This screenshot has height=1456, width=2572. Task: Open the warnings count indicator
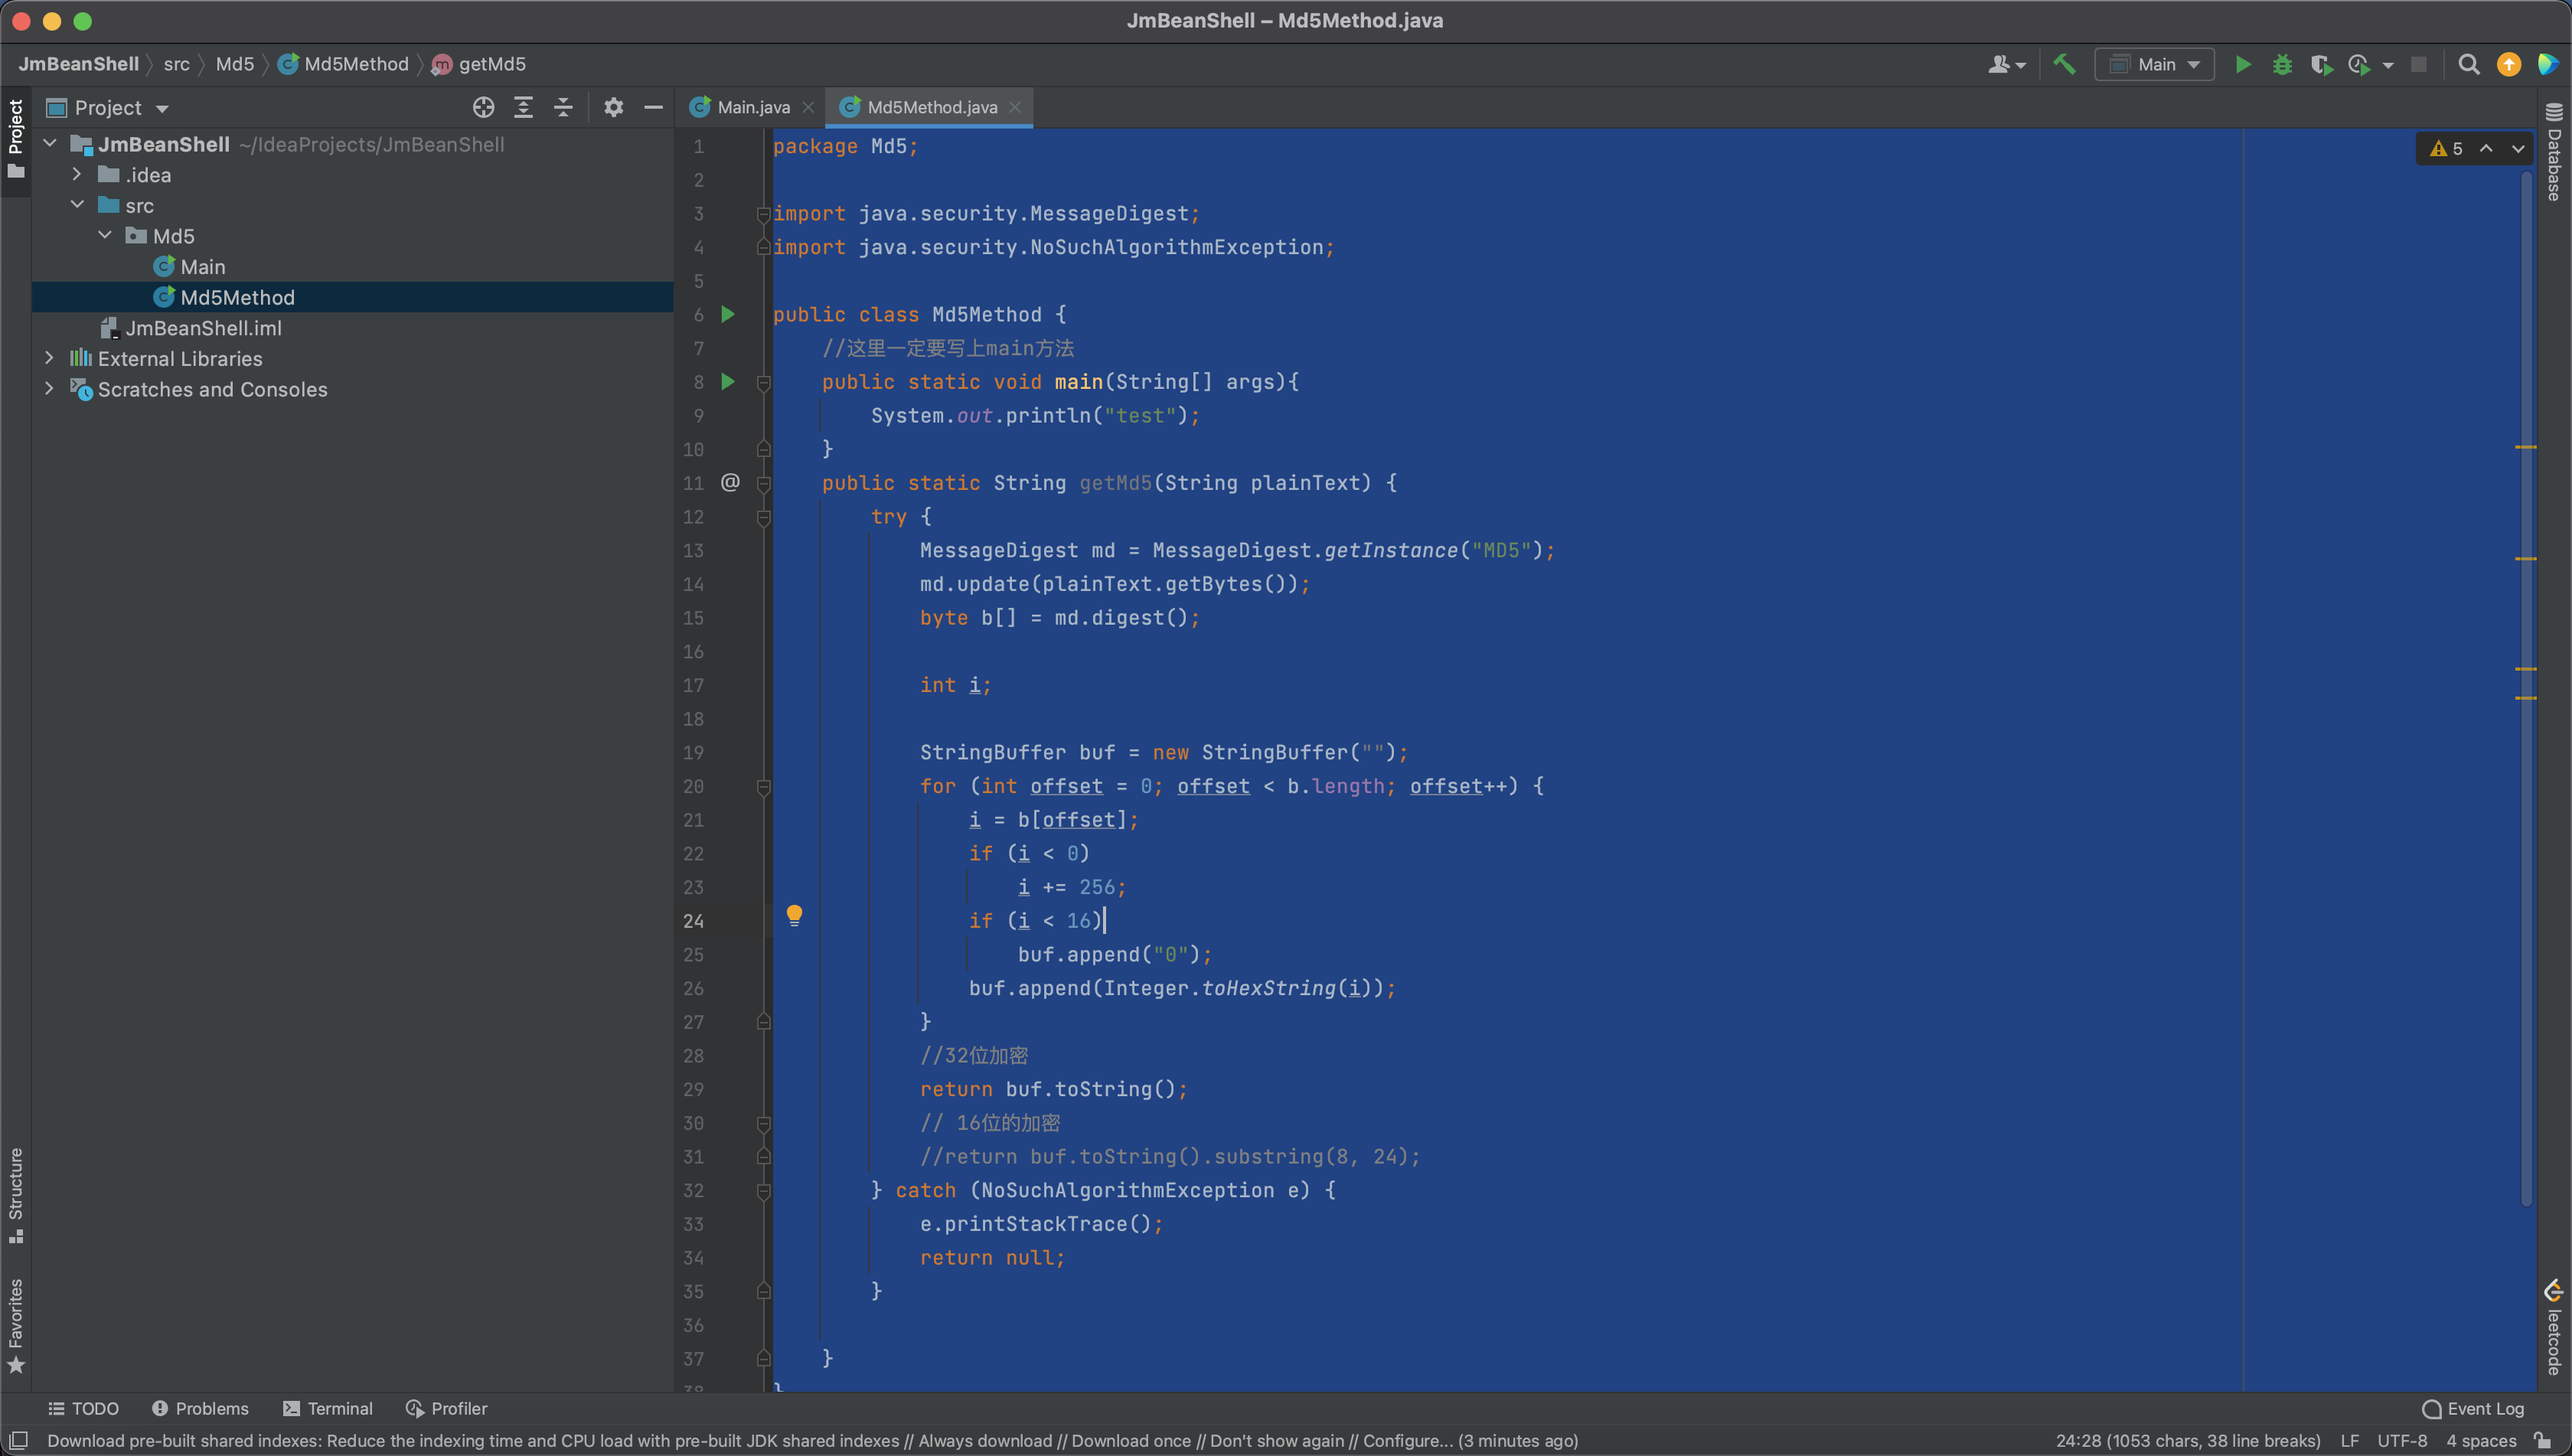[2447, 148]
